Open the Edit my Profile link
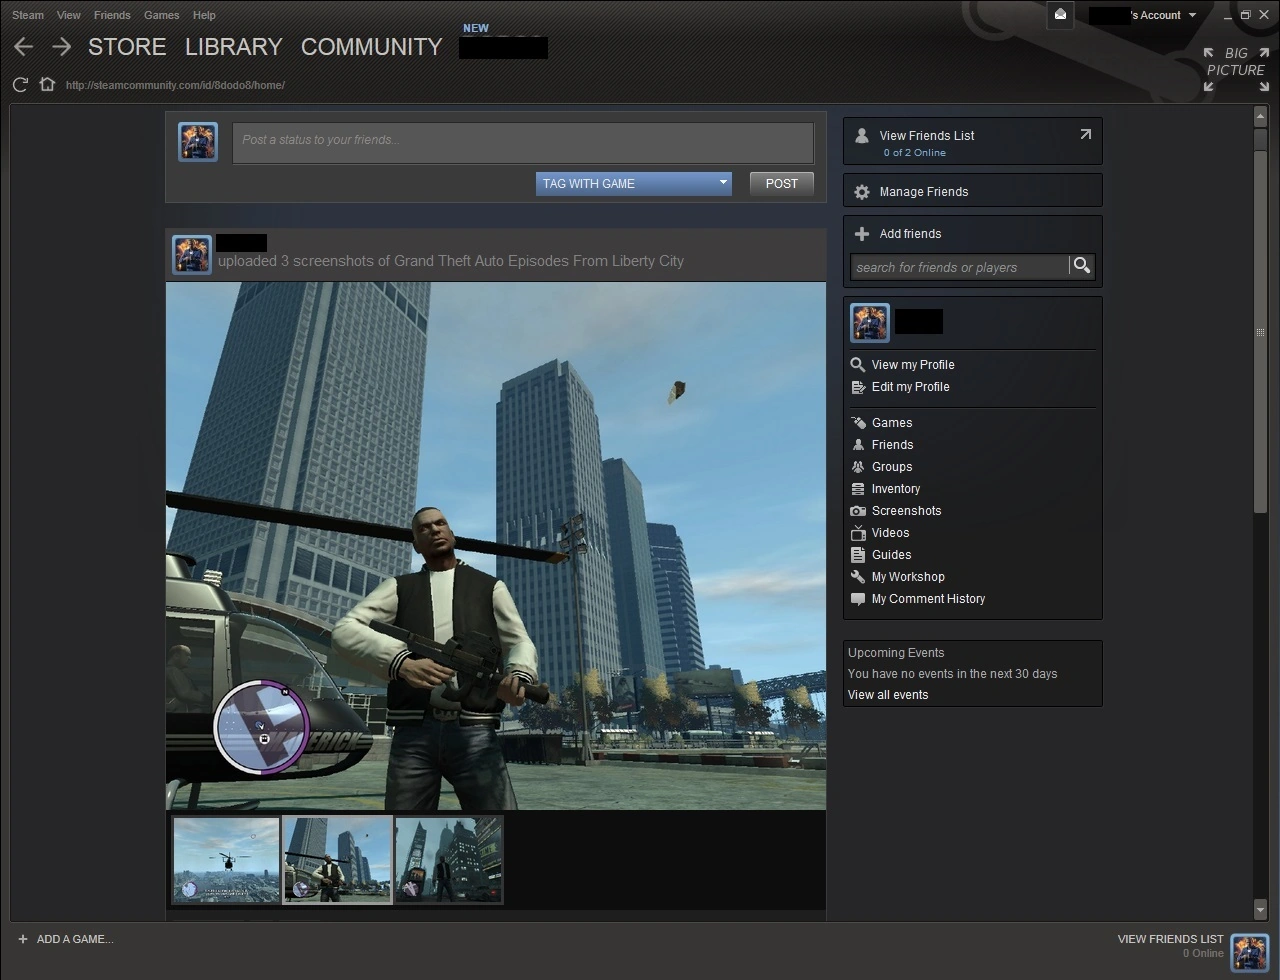 (x=911, y=387)
